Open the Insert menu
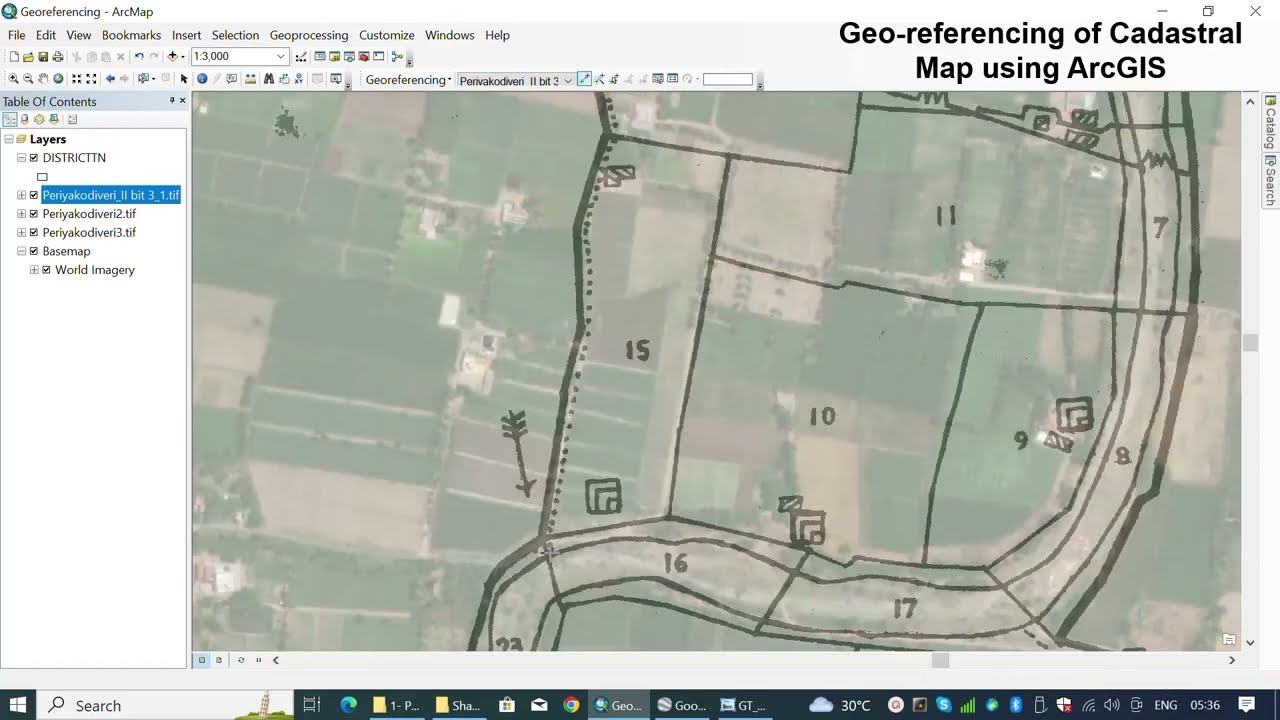 coord(186,35)
